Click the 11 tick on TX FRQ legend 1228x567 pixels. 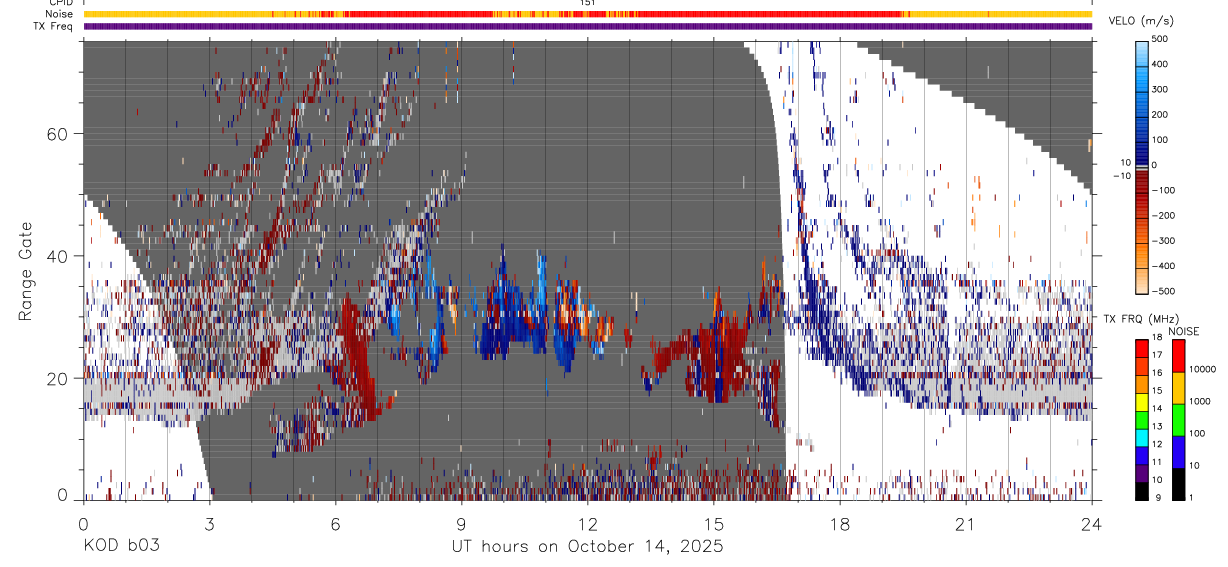pyautogui.click(x=1159, y=462)
